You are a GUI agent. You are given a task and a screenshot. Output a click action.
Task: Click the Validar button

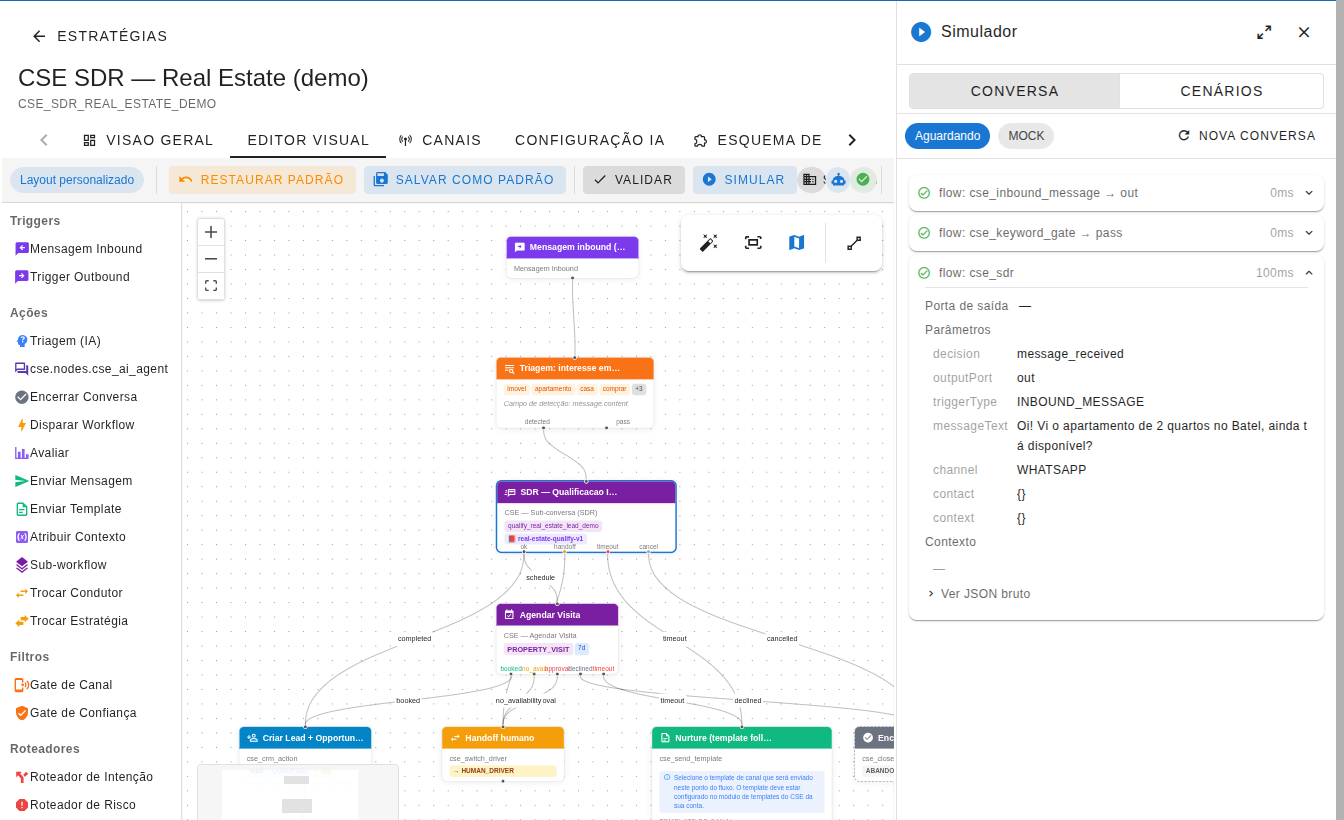[633, 180]
